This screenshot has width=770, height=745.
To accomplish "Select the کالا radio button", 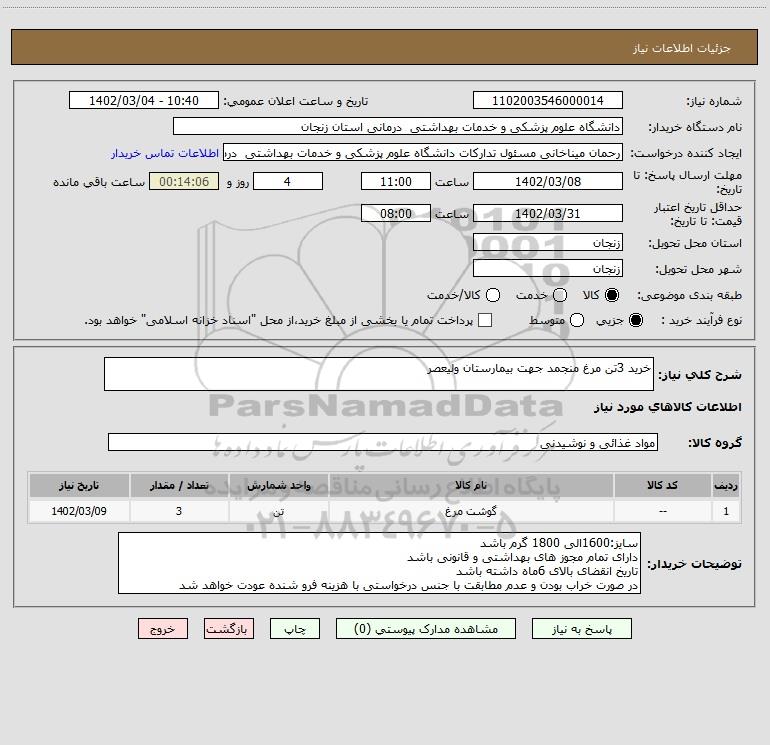I will tap(612, 295).
